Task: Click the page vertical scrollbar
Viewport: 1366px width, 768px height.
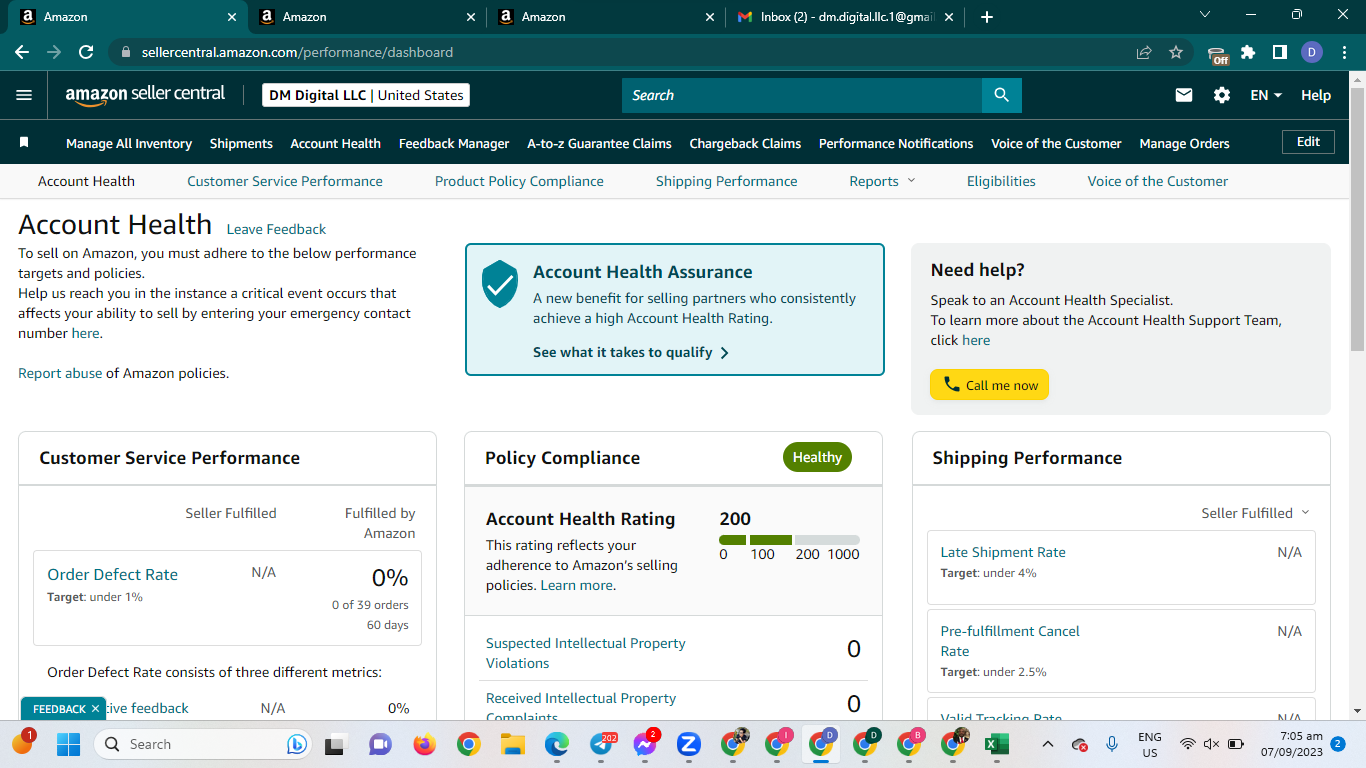Action: 1357,219
